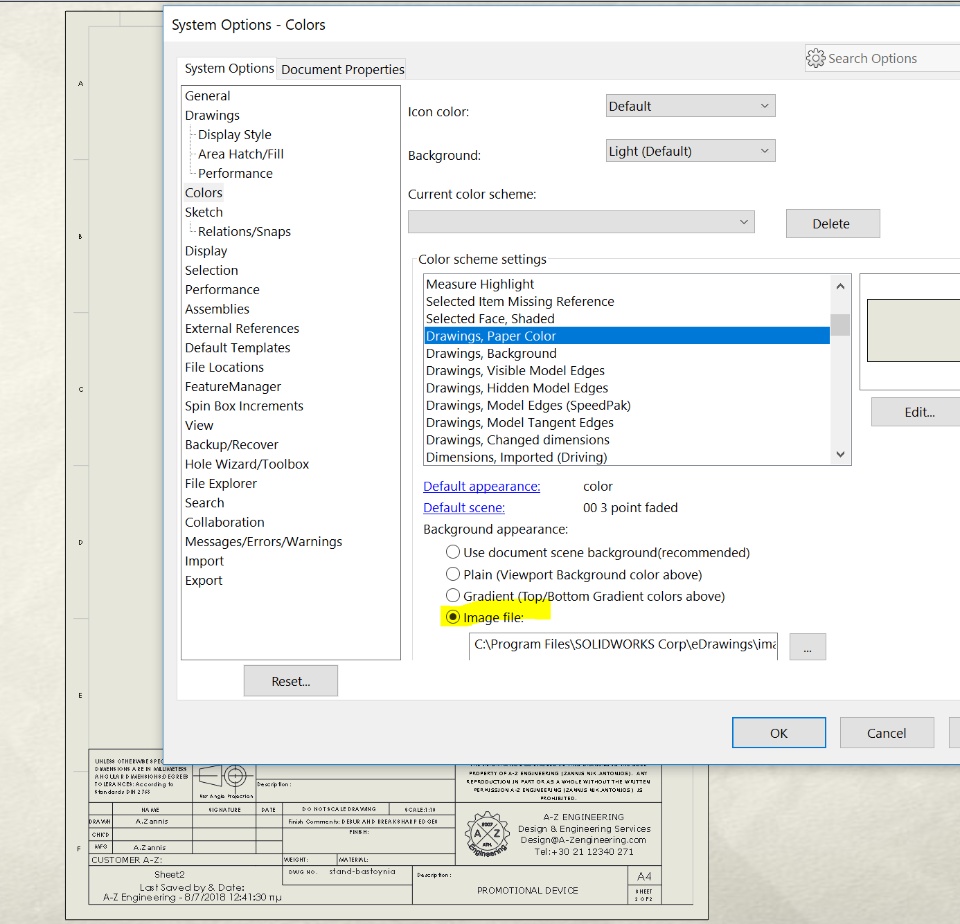Open Selection options category

click(x=211, y=270)
